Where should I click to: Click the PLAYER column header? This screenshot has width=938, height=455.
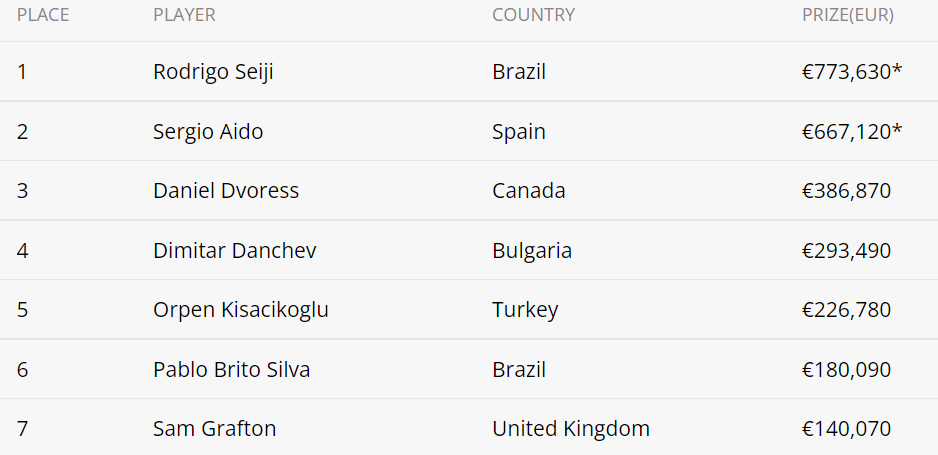(x=184, y=15)
